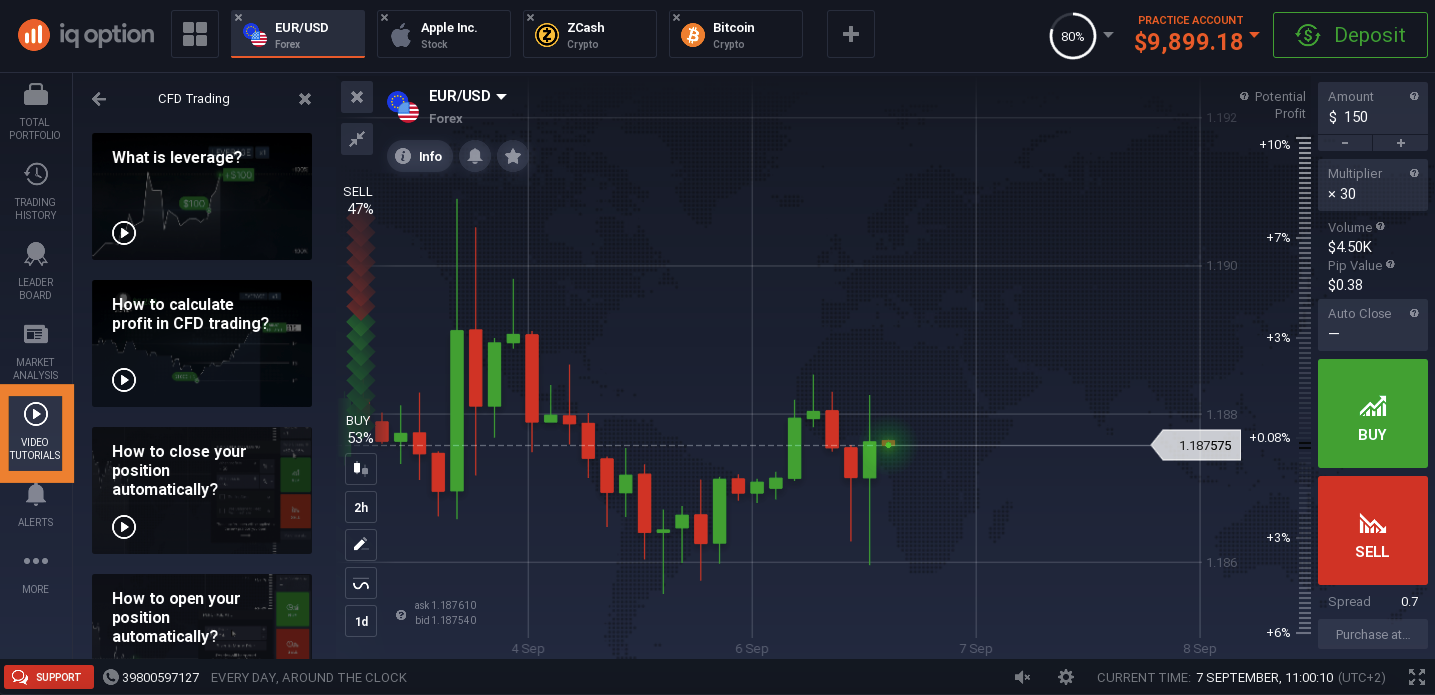Open drawing tools pencil icon

(x=361, y=545)
